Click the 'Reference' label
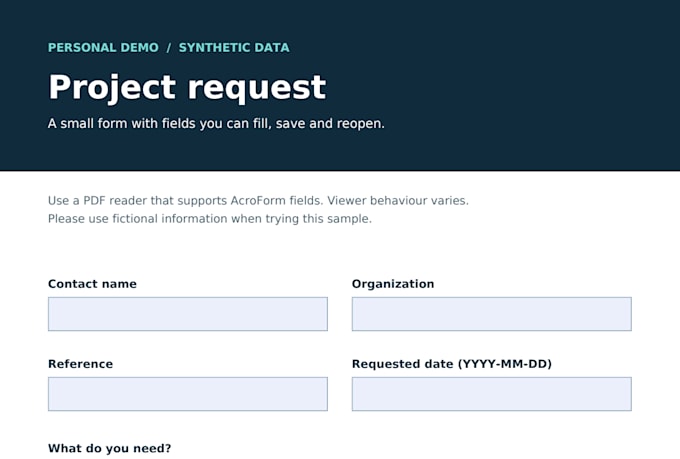This screenshot has height=459, width=680. (80, 364)
